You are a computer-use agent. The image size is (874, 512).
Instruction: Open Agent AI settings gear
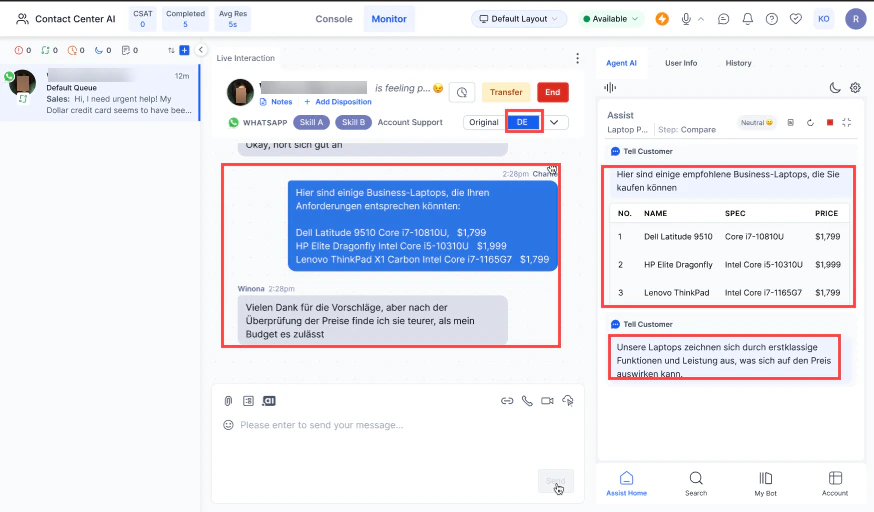855,87
